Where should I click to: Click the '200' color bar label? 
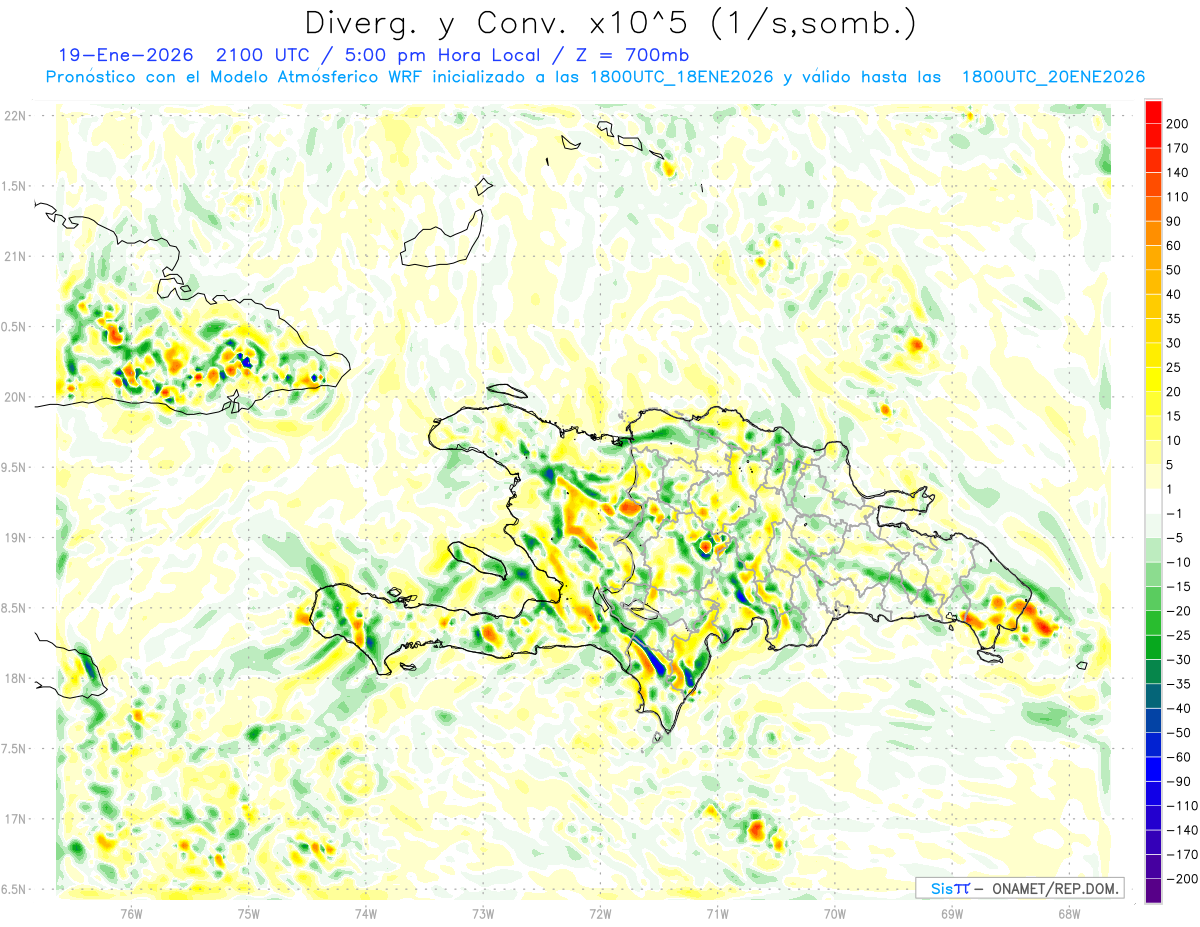(x=1179, y=123)
